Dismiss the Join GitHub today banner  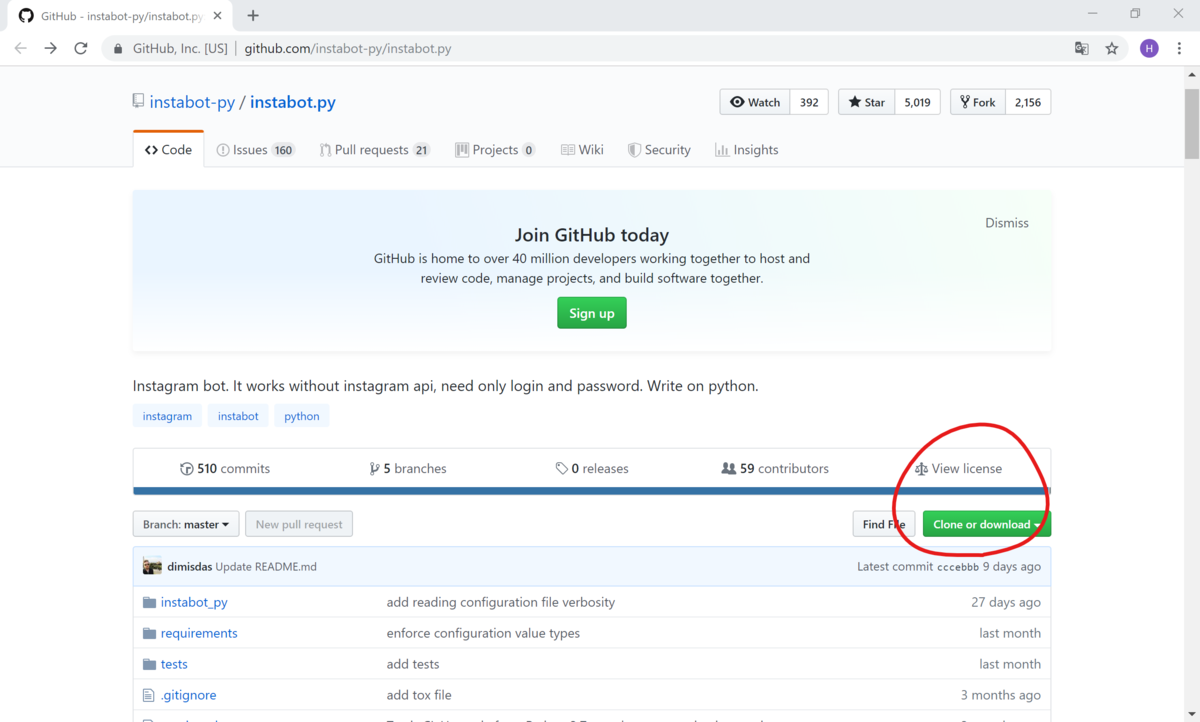tap(1007, 223)
